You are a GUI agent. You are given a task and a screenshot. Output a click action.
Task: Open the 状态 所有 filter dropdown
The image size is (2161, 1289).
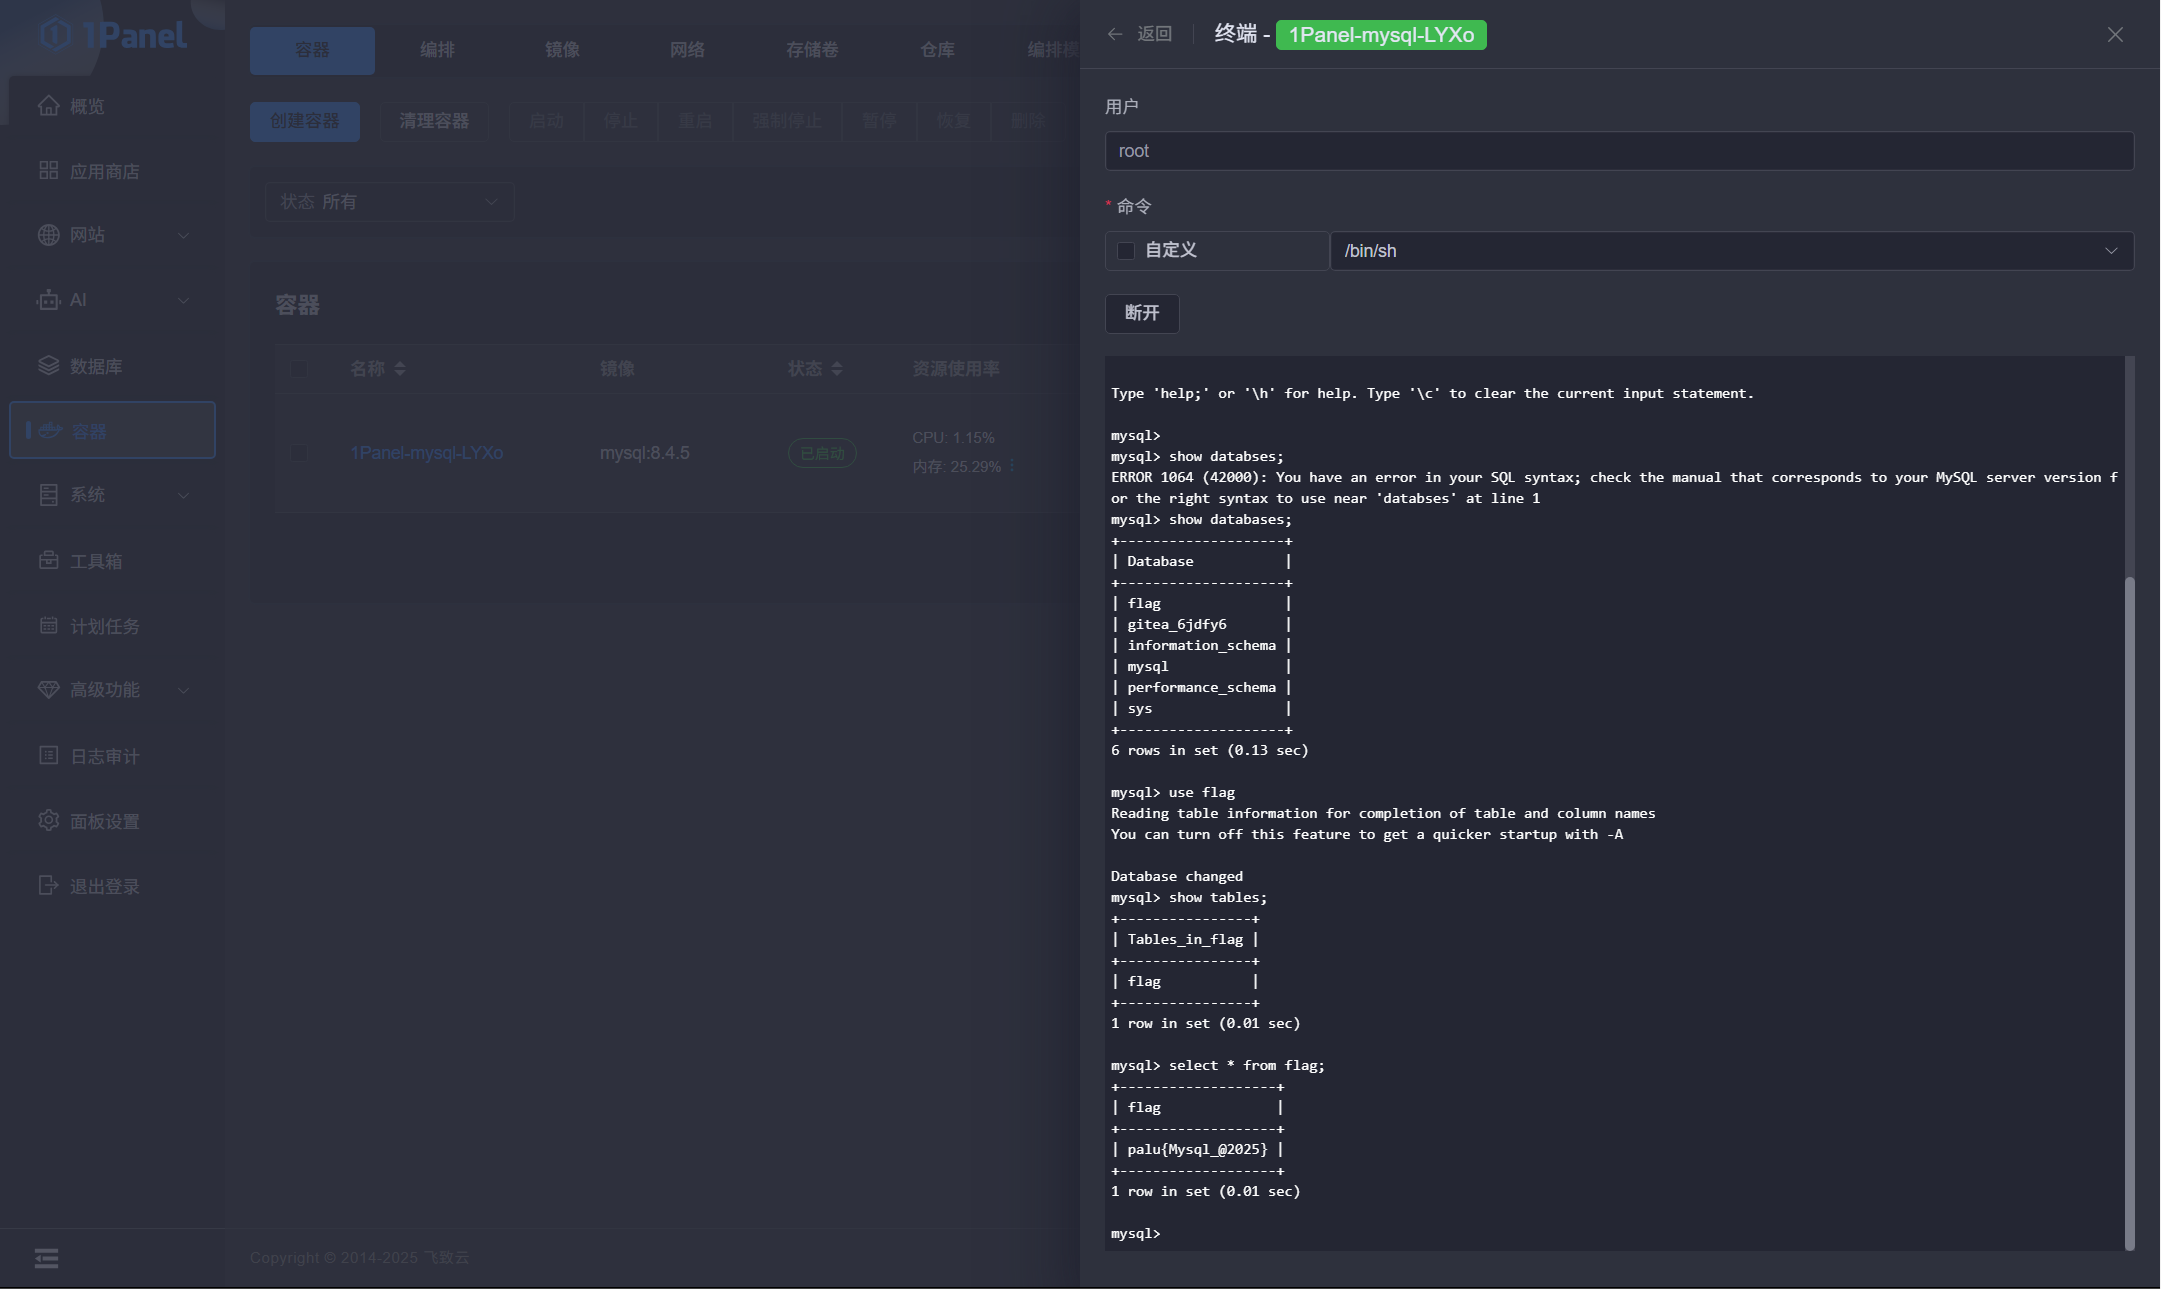pos(390,202)
